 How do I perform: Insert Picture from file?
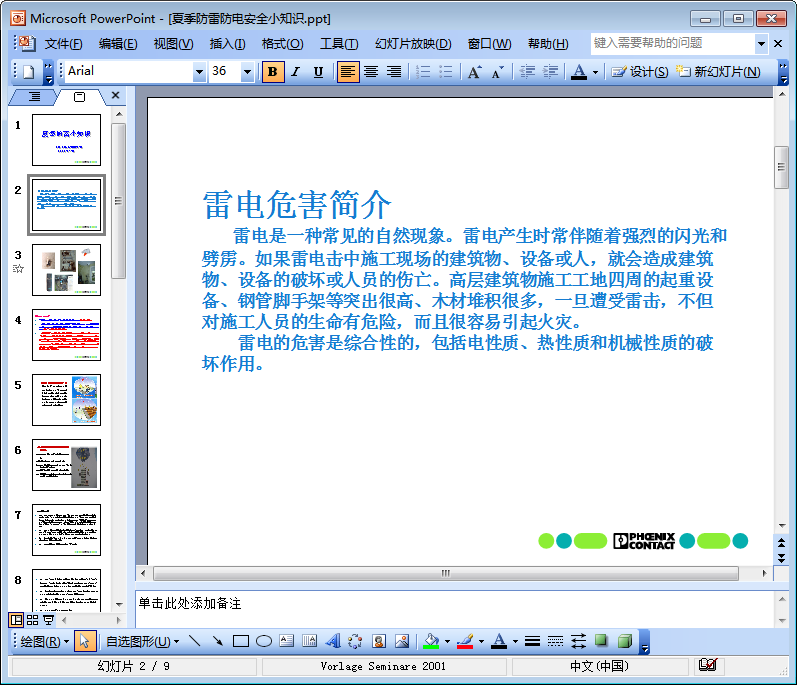coord(402,641)
